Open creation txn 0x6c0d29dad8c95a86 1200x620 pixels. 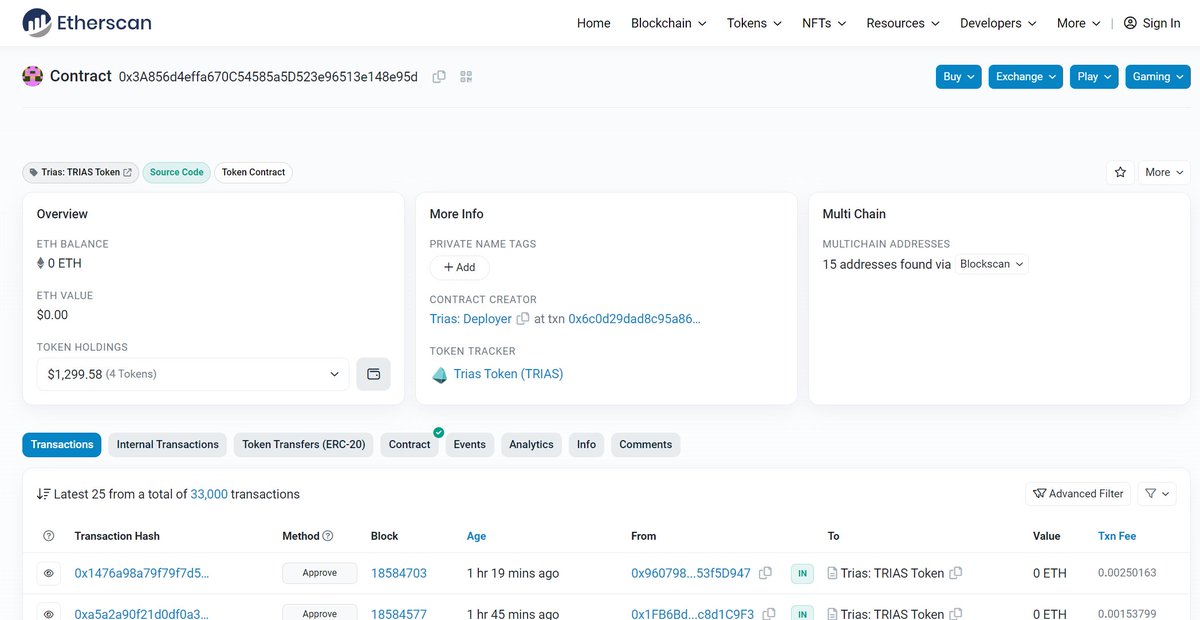point(635,319)
